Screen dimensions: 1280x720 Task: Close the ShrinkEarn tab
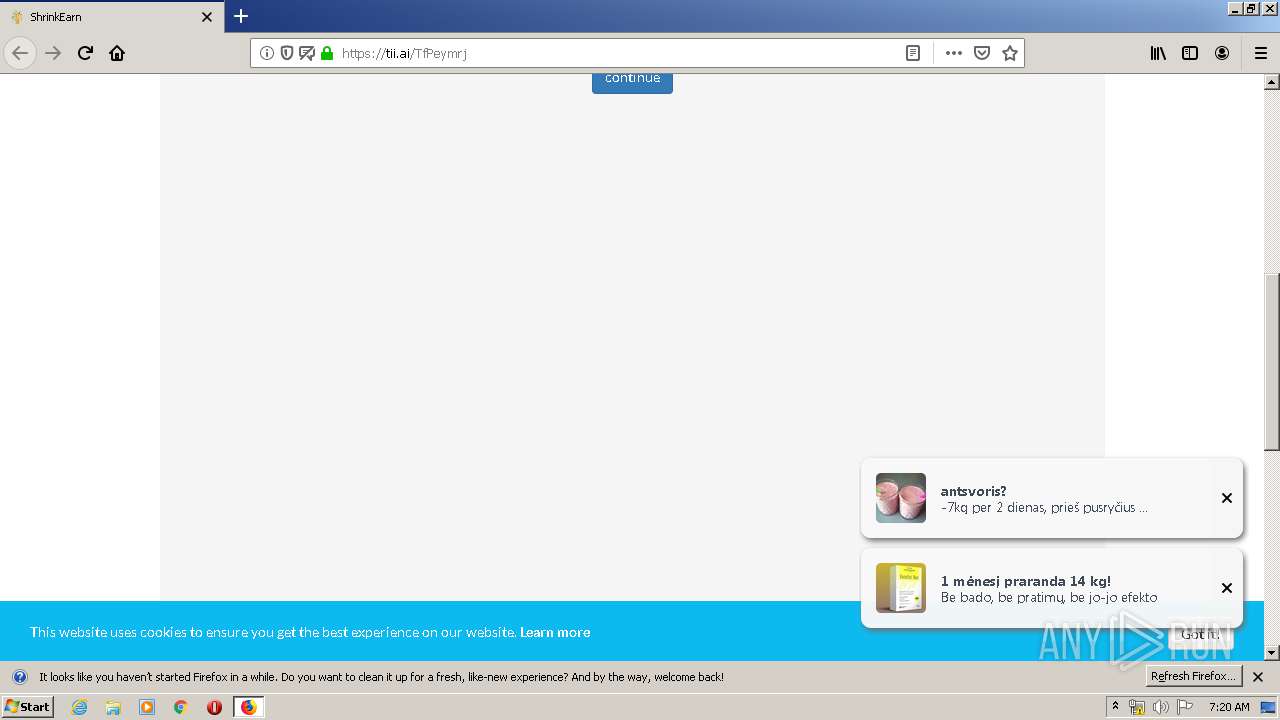(x=207, y=17)
